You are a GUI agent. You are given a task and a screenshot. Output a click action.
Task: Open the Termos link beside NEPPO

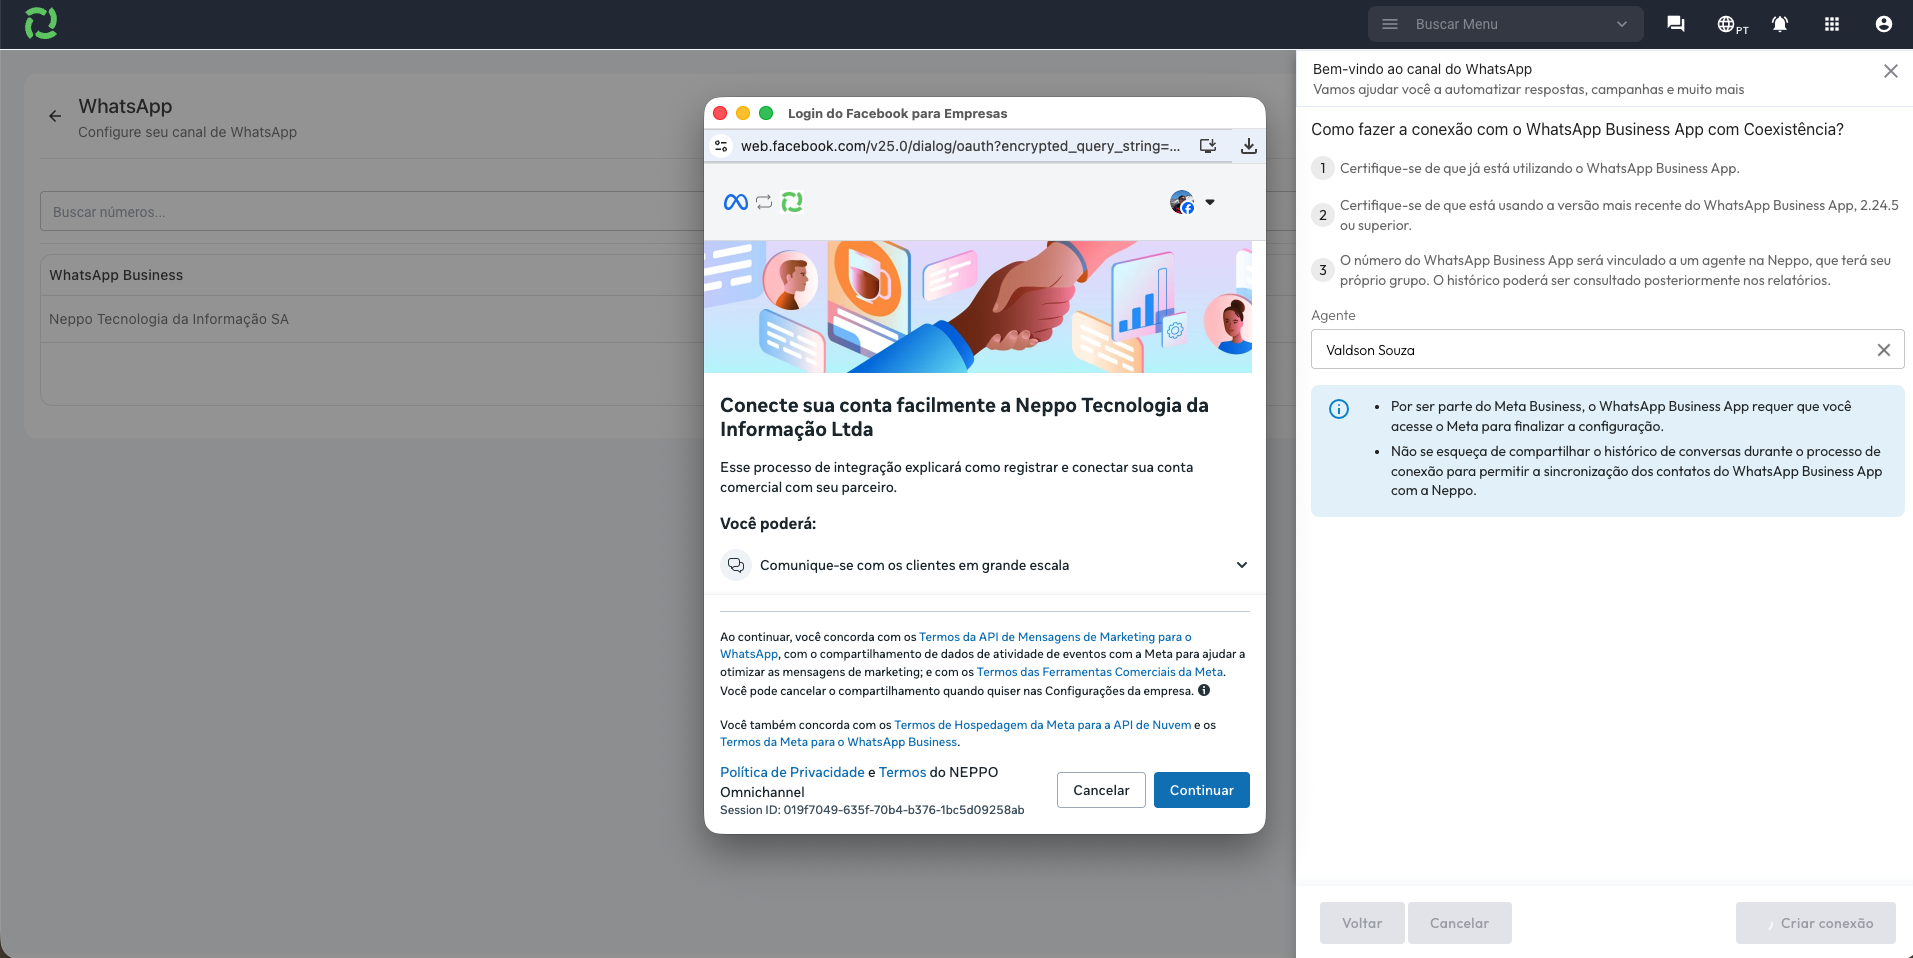point(903,772)
